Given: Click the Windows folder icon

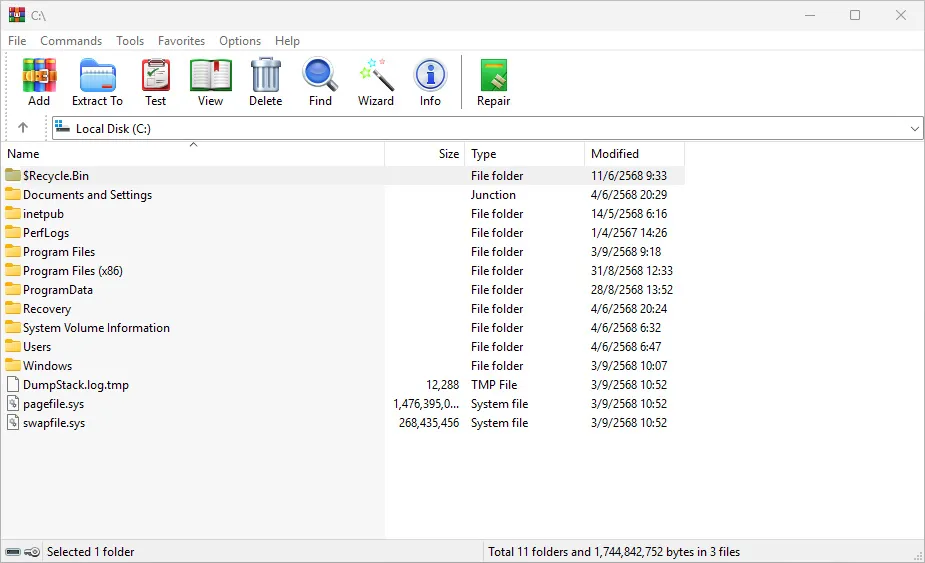Looking at the screenshot, I should (13, 365).
